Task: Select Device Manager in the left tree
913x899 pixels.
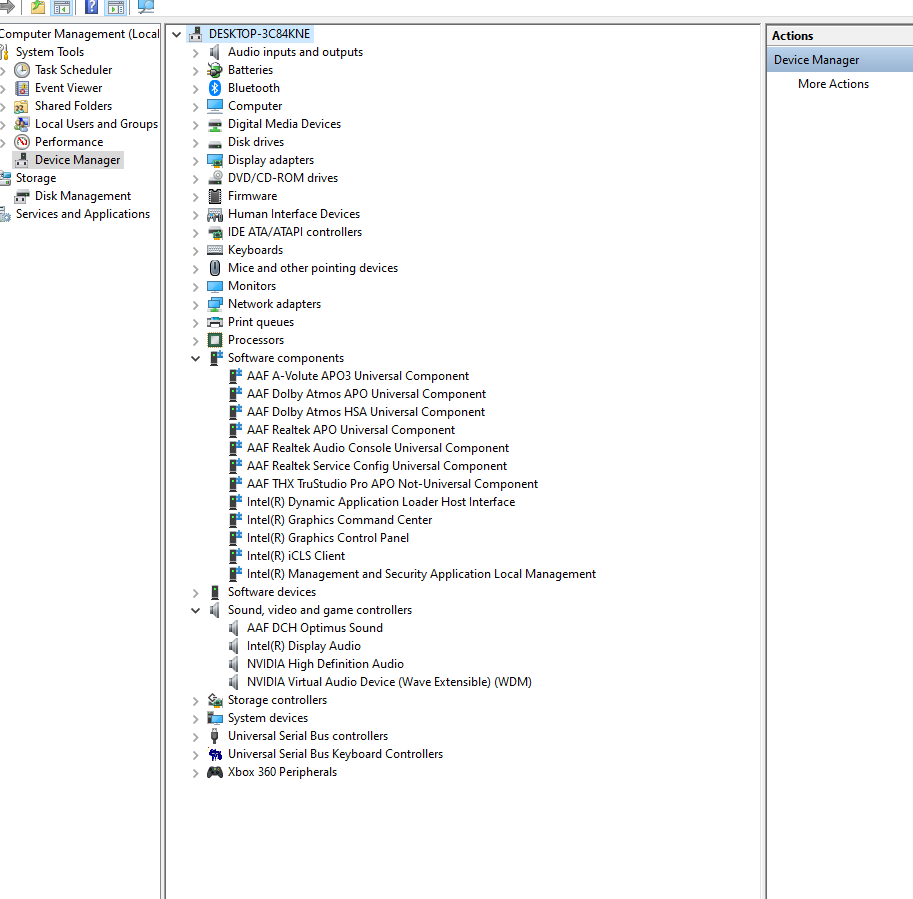Action: tap(77, 160)
